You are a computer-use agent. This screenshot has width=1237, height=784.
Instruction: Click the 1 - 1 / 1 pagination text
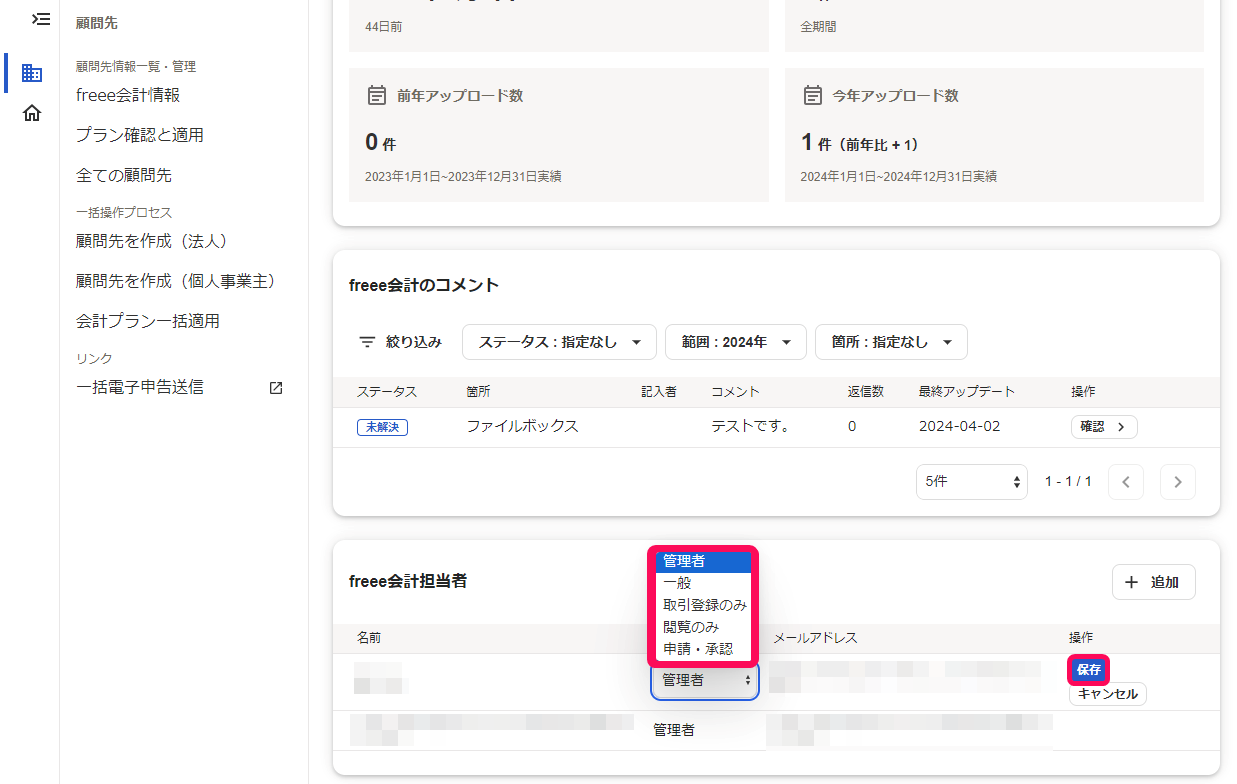click(x=1068, y=482)
